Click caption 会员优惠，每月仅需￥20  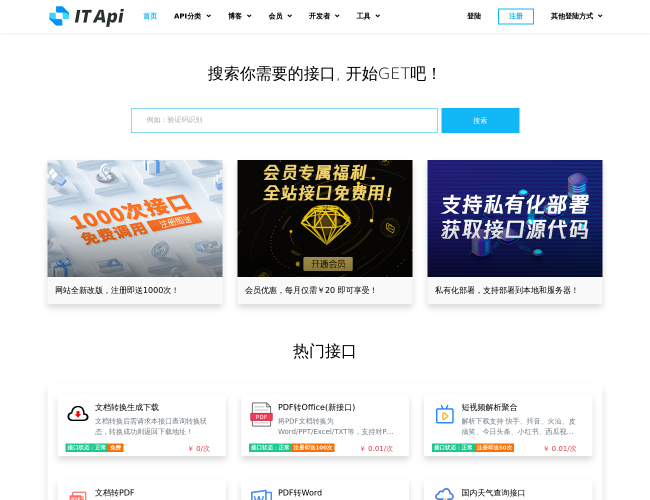point(310,290)
